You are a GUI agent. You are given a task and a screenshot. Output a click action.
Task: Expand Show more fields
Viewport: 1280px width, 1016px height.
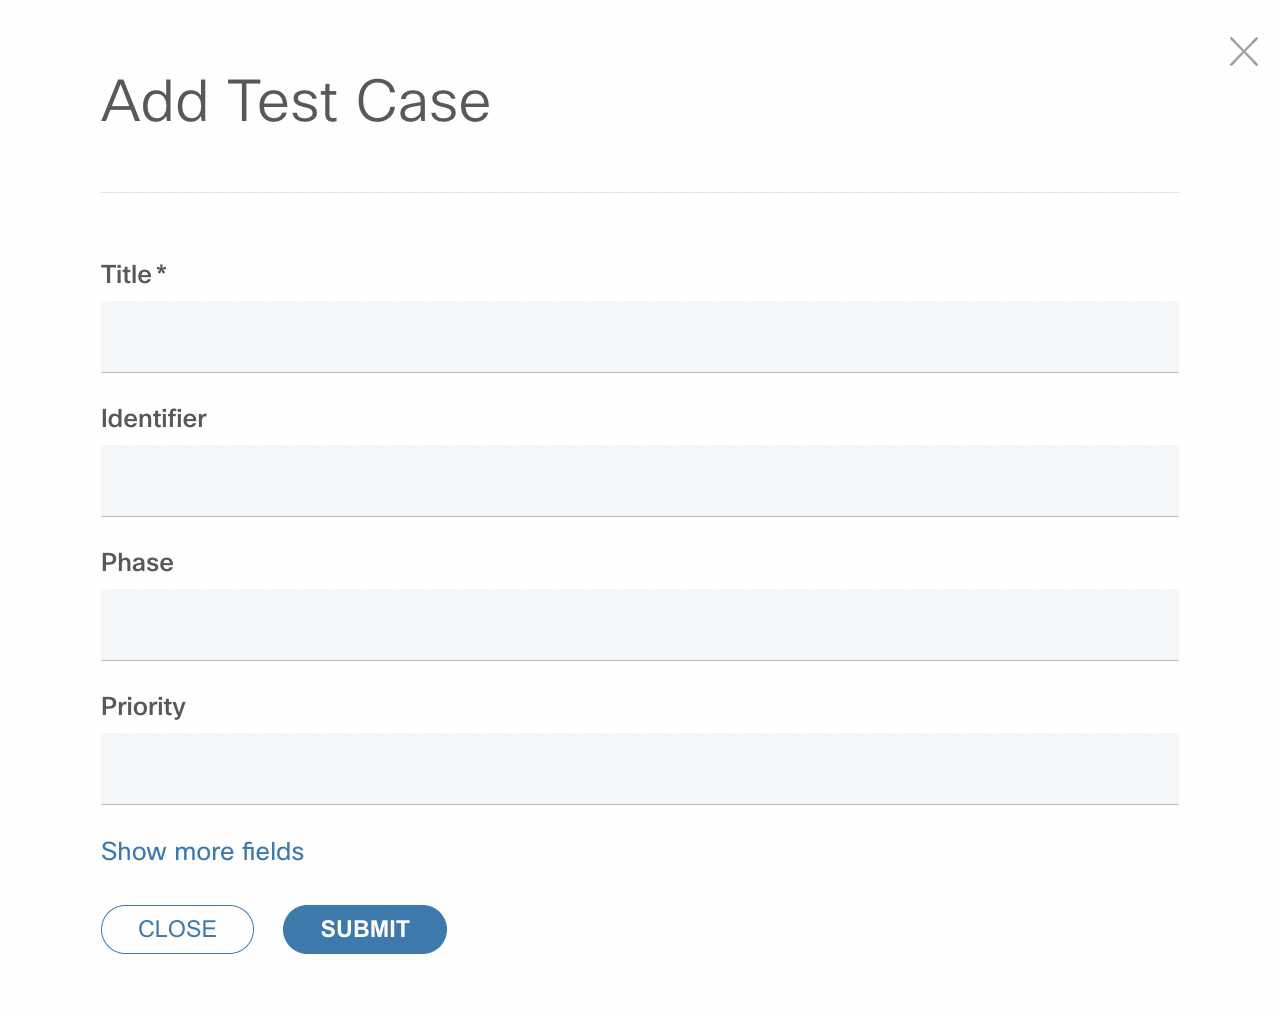click(202, 851)
